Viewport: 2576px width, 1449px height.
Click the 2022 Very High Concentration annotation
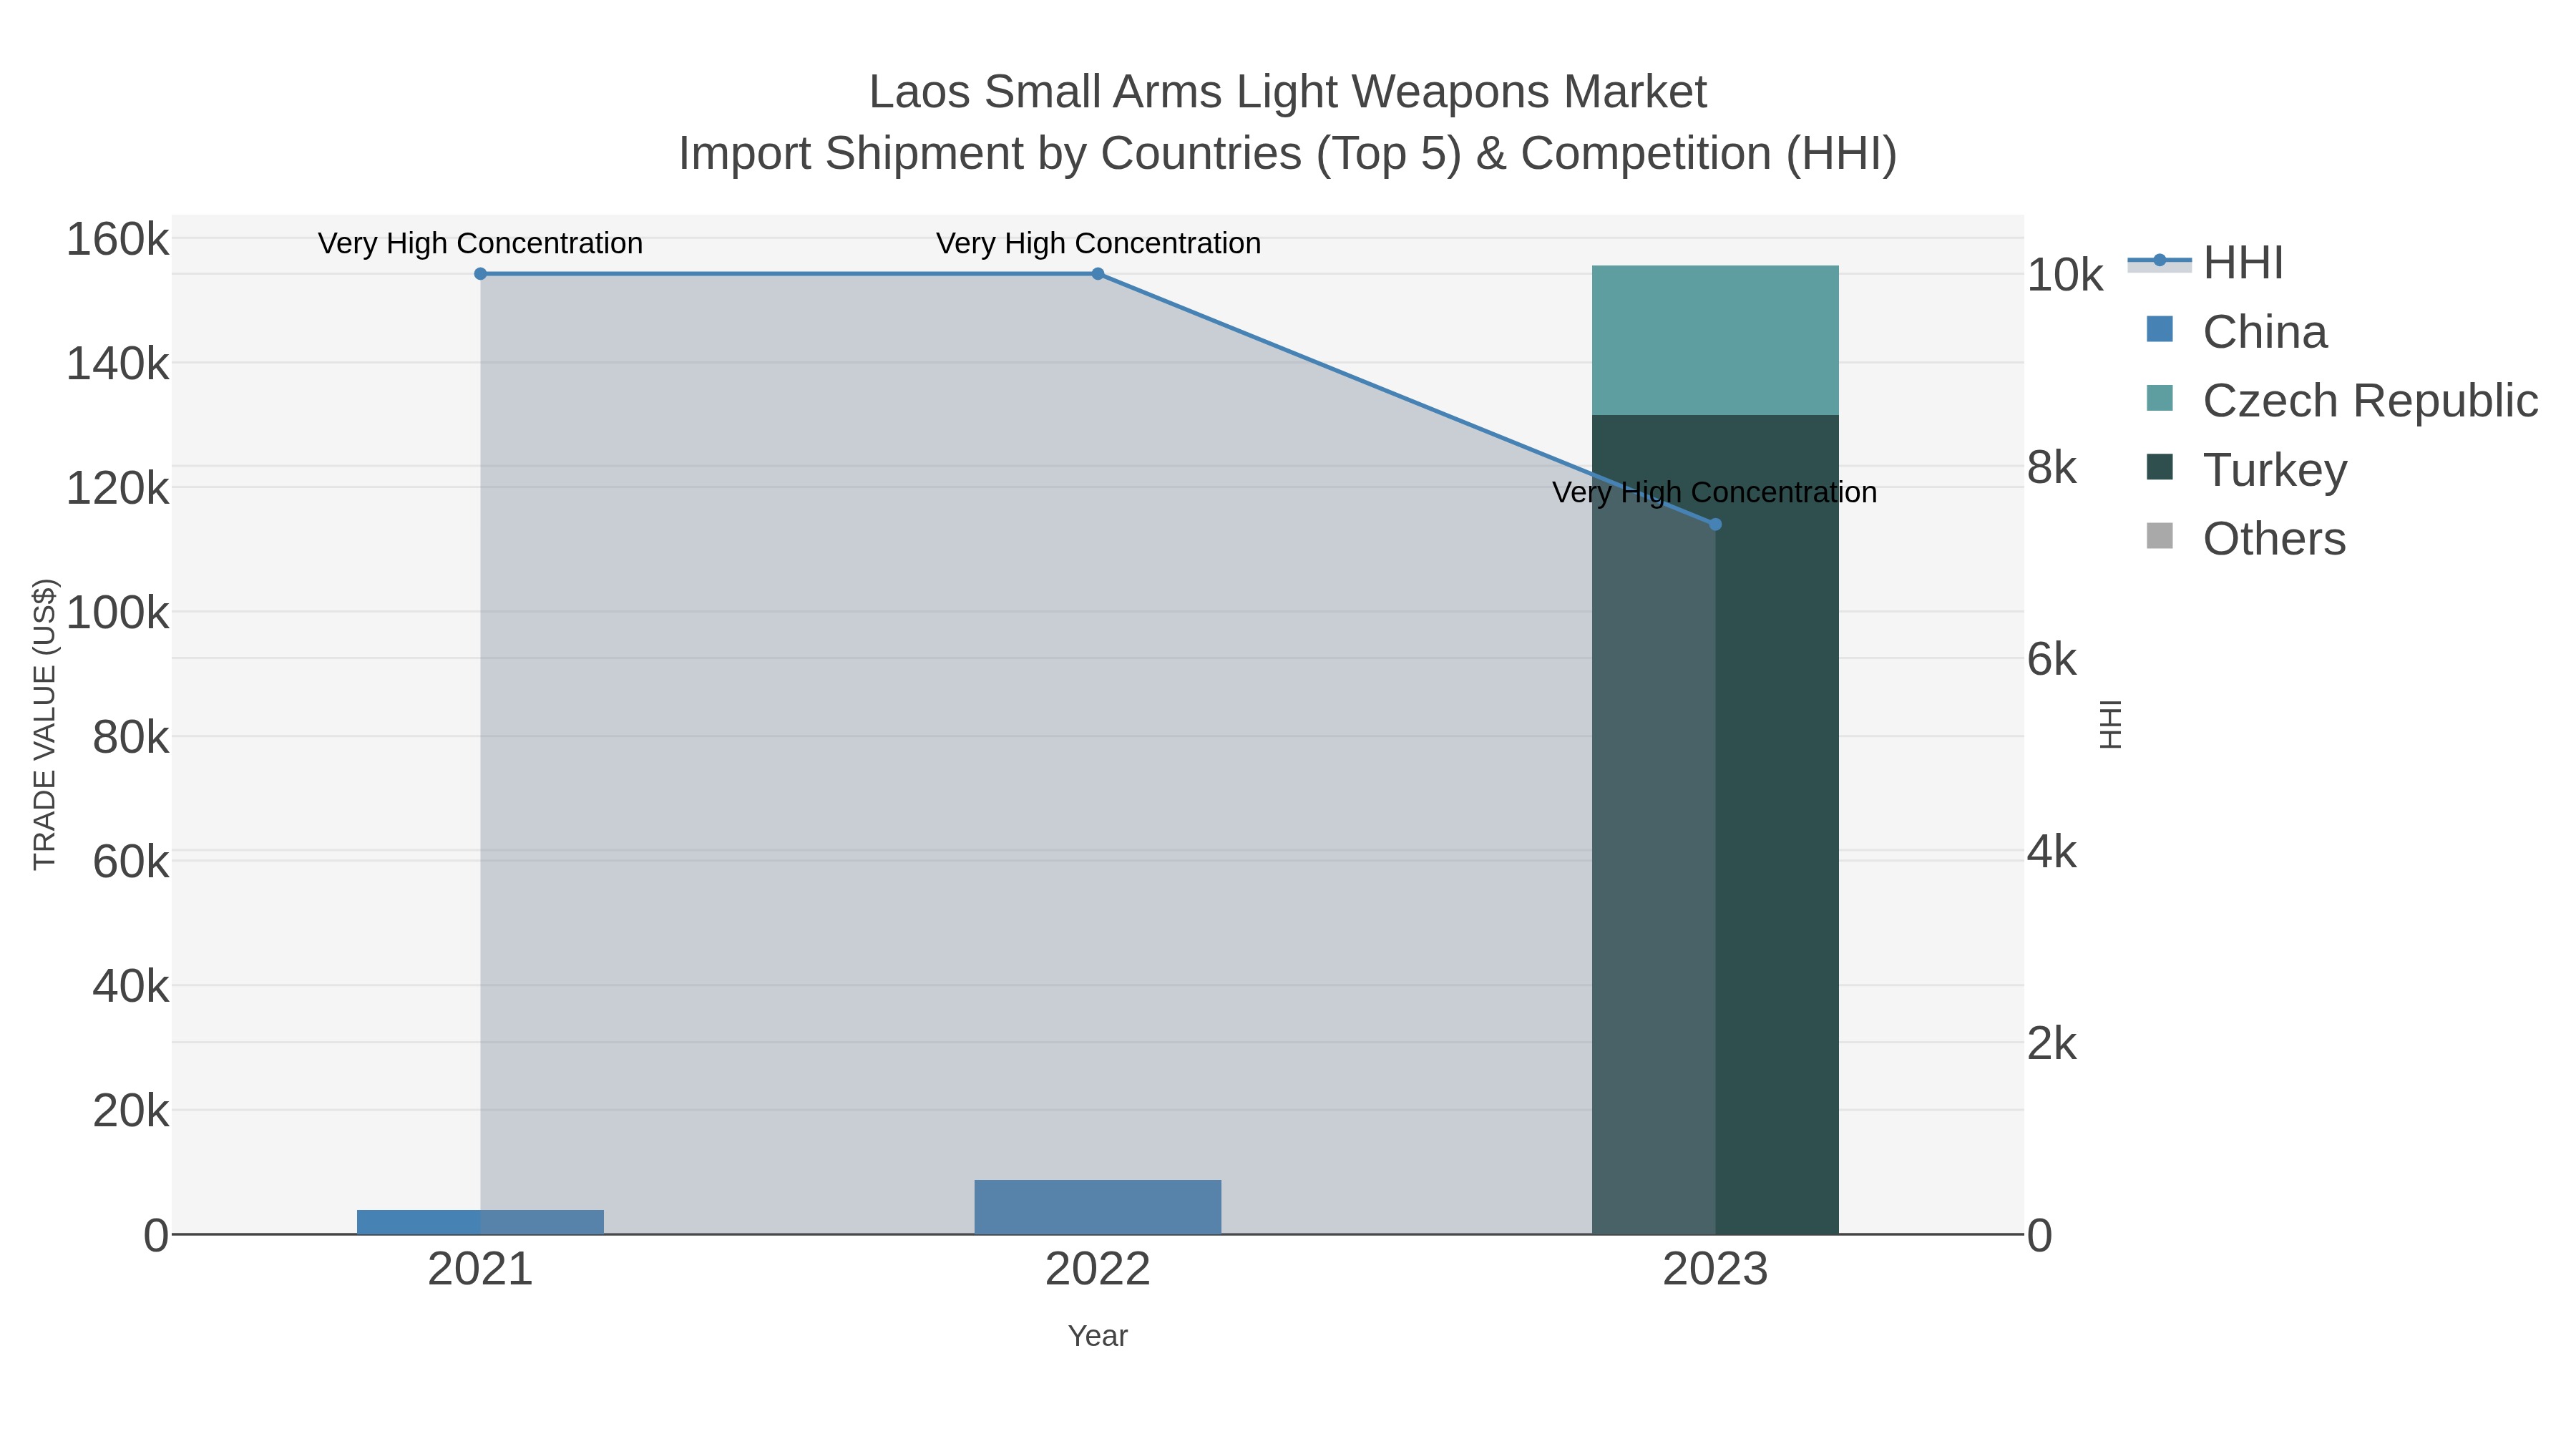pyautogui.click(x=1098, y=244)
